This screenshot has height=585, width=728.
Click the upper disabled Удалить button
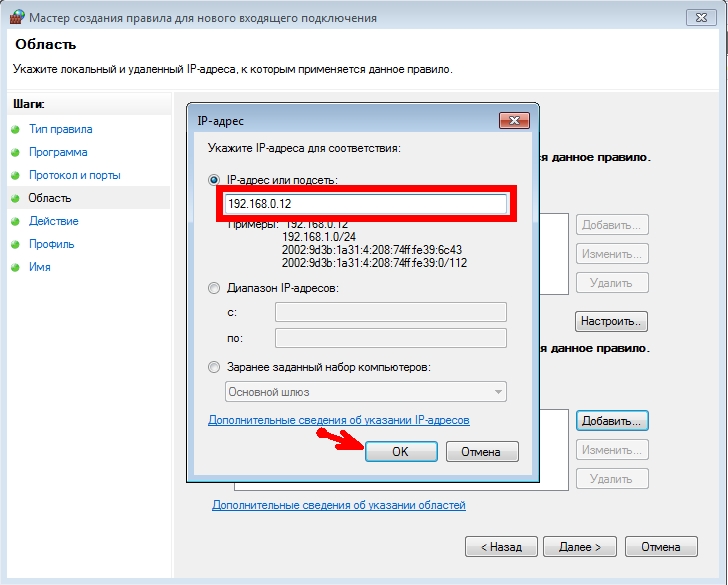pos(612,283)
